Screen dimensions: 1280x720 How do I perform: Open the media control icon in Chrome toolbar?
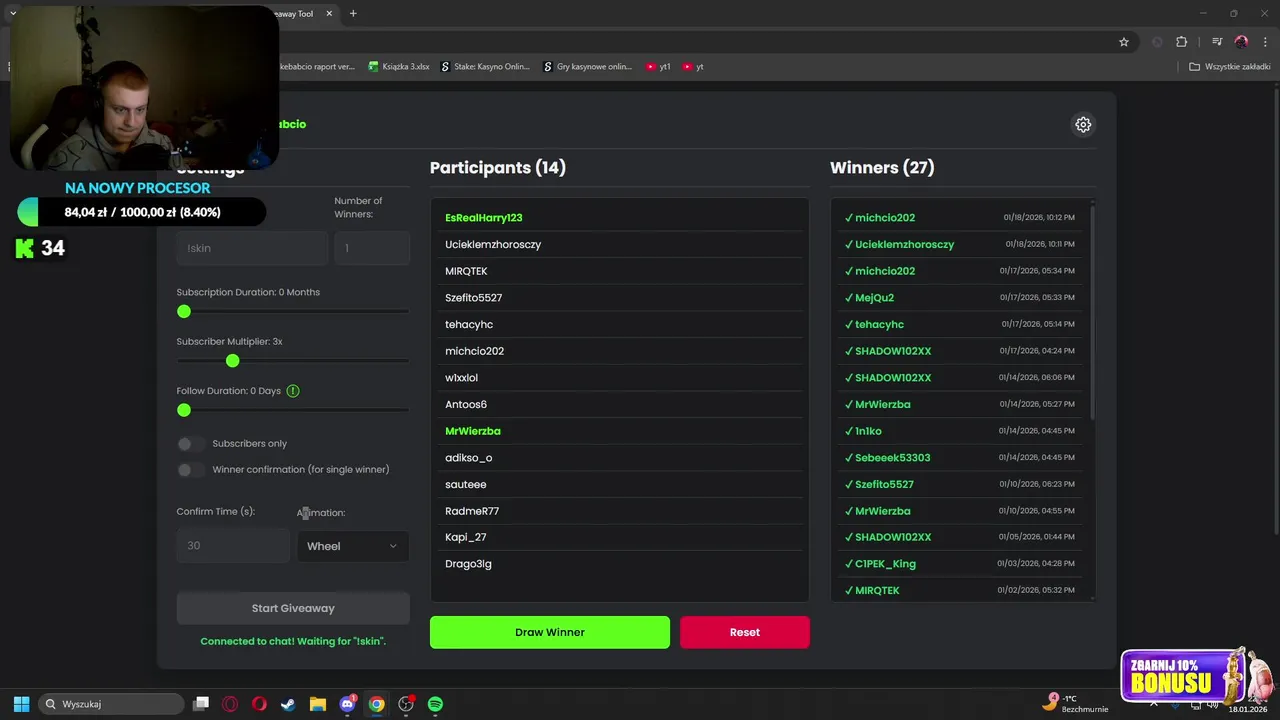1217,42
